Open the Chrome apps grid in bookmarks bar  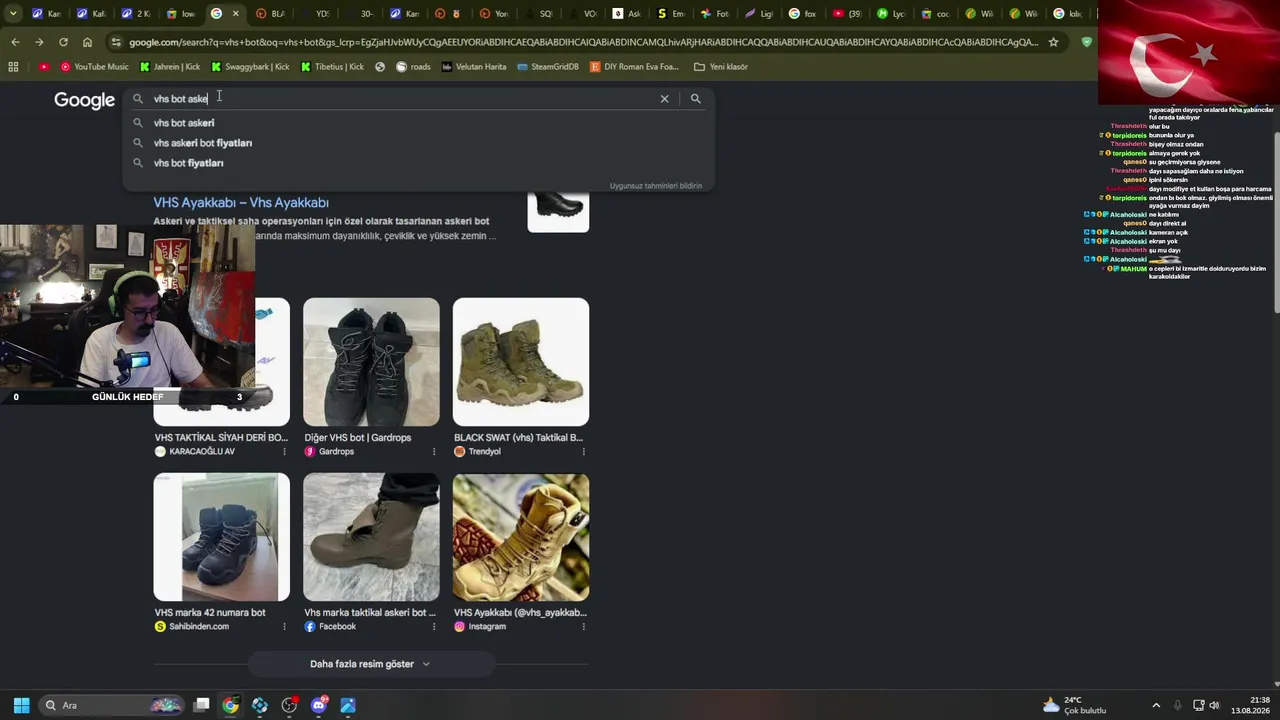tap(13, 67)
